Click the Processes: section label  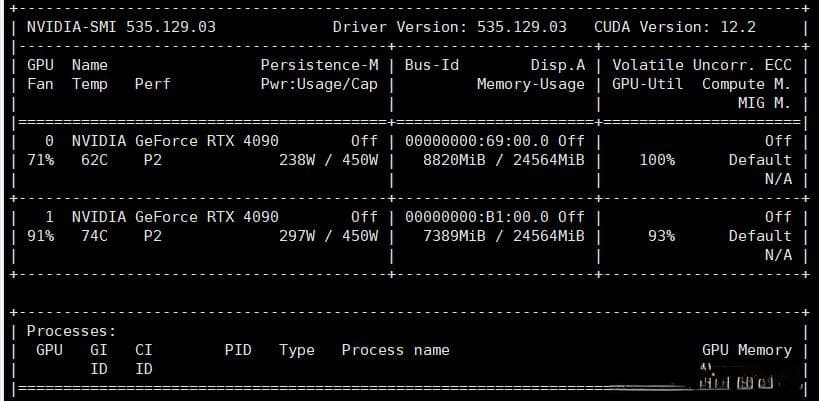(x=72, y=332)
